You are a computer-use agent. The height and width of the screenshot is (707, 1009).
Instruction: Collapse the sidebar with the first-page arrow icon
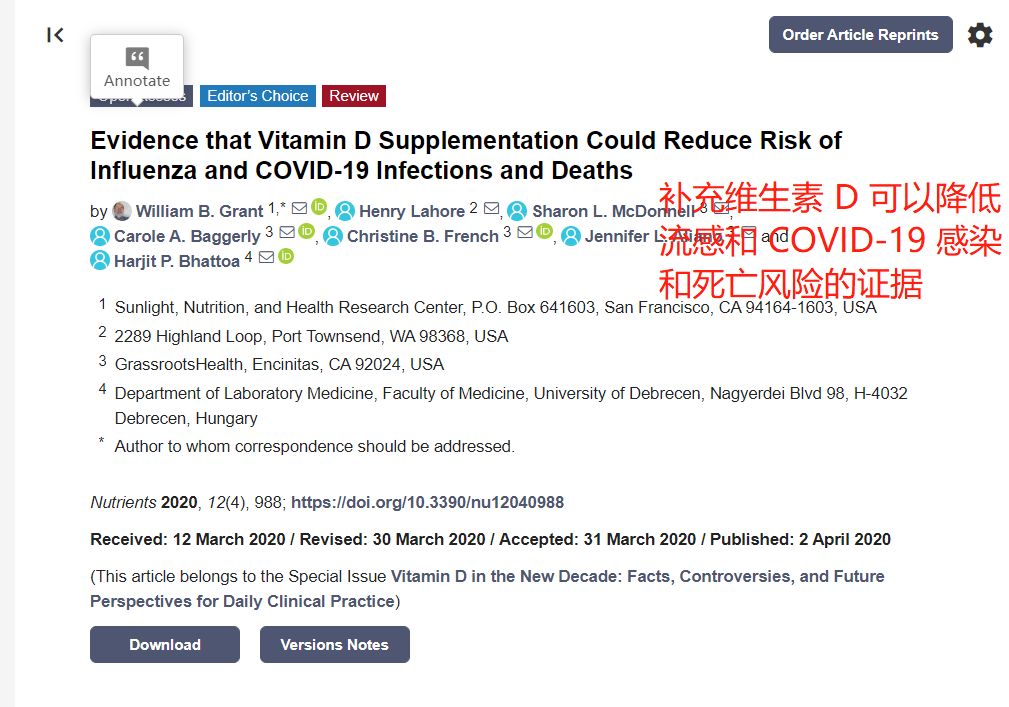pos(55,35)
